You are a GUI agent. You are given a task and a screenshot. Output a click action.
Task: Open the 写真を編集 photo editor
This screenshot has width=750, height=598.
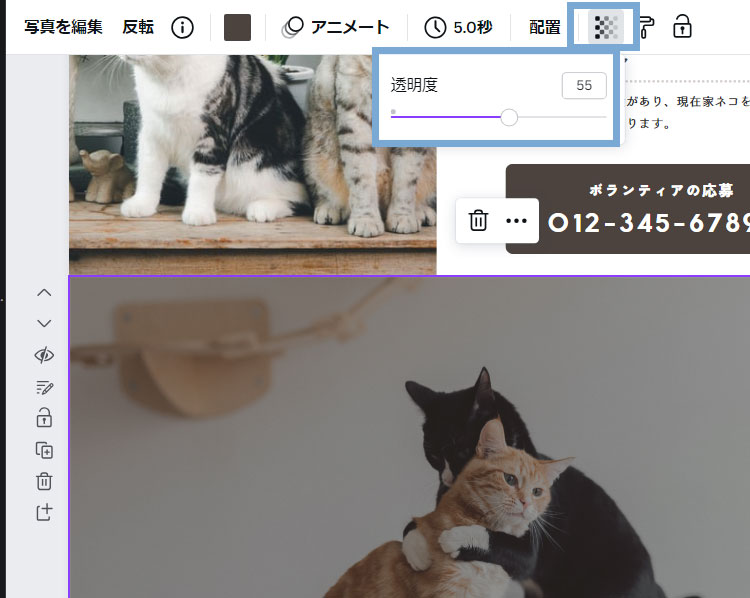point(63,27)
